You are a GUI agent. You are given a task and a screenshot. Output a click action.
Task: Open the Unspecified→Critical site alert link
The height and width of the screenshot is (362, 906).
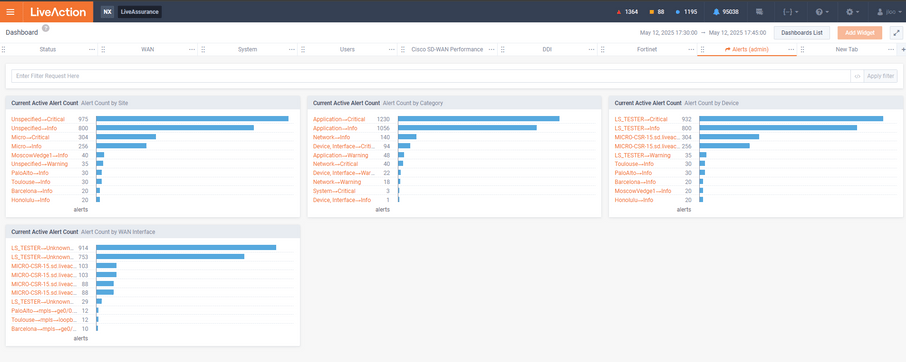pyautogui.click(x=38, y=119)
